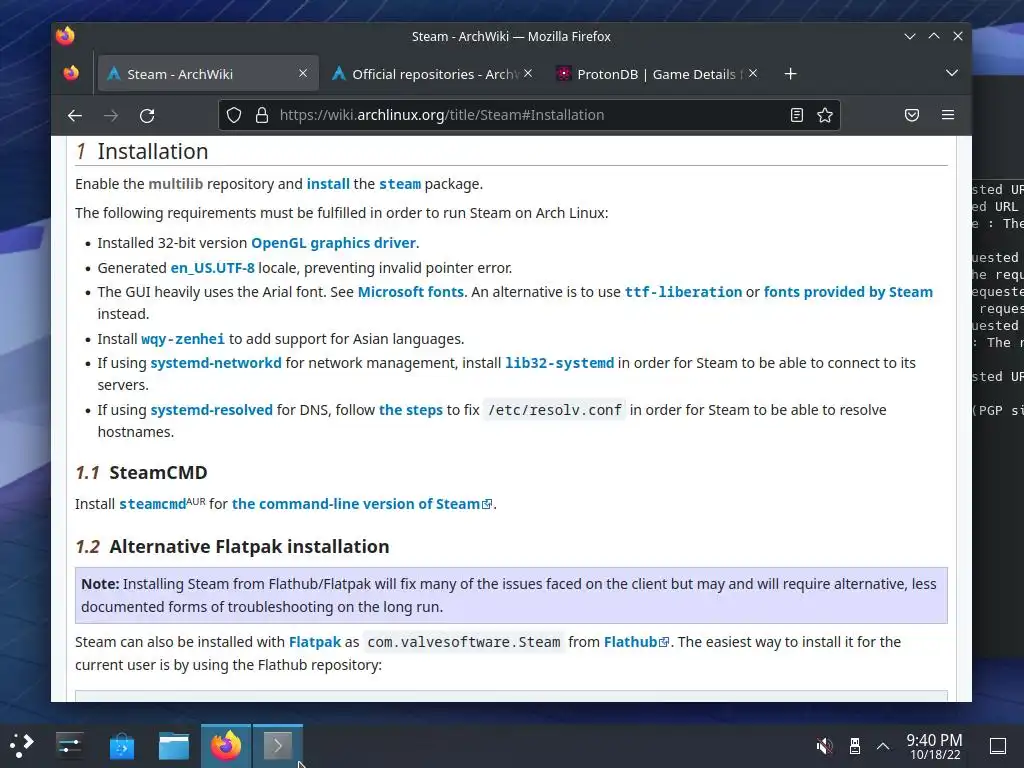Click the /etc/resolv.conf code text
1024x768 pixels.
(554, 410)
